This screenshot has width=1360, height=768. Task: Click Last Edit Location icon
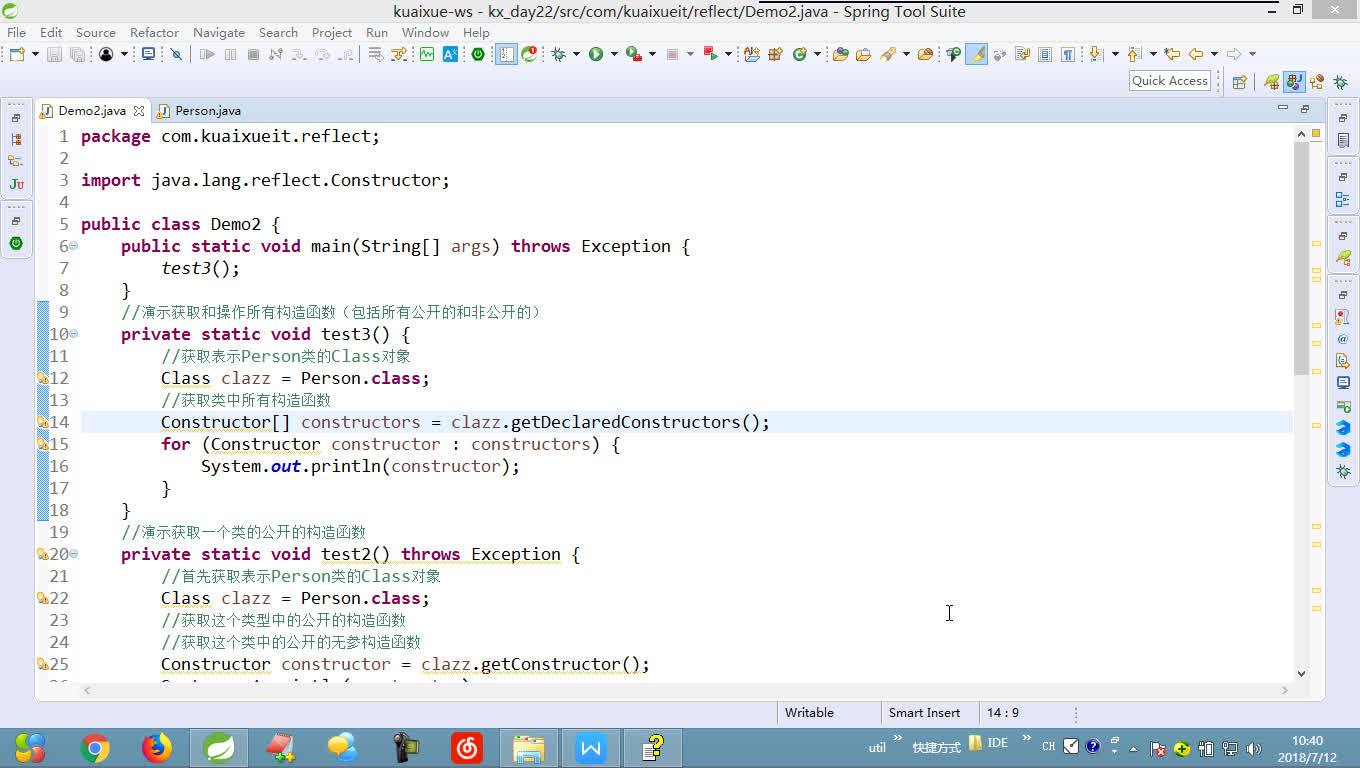1172,54
